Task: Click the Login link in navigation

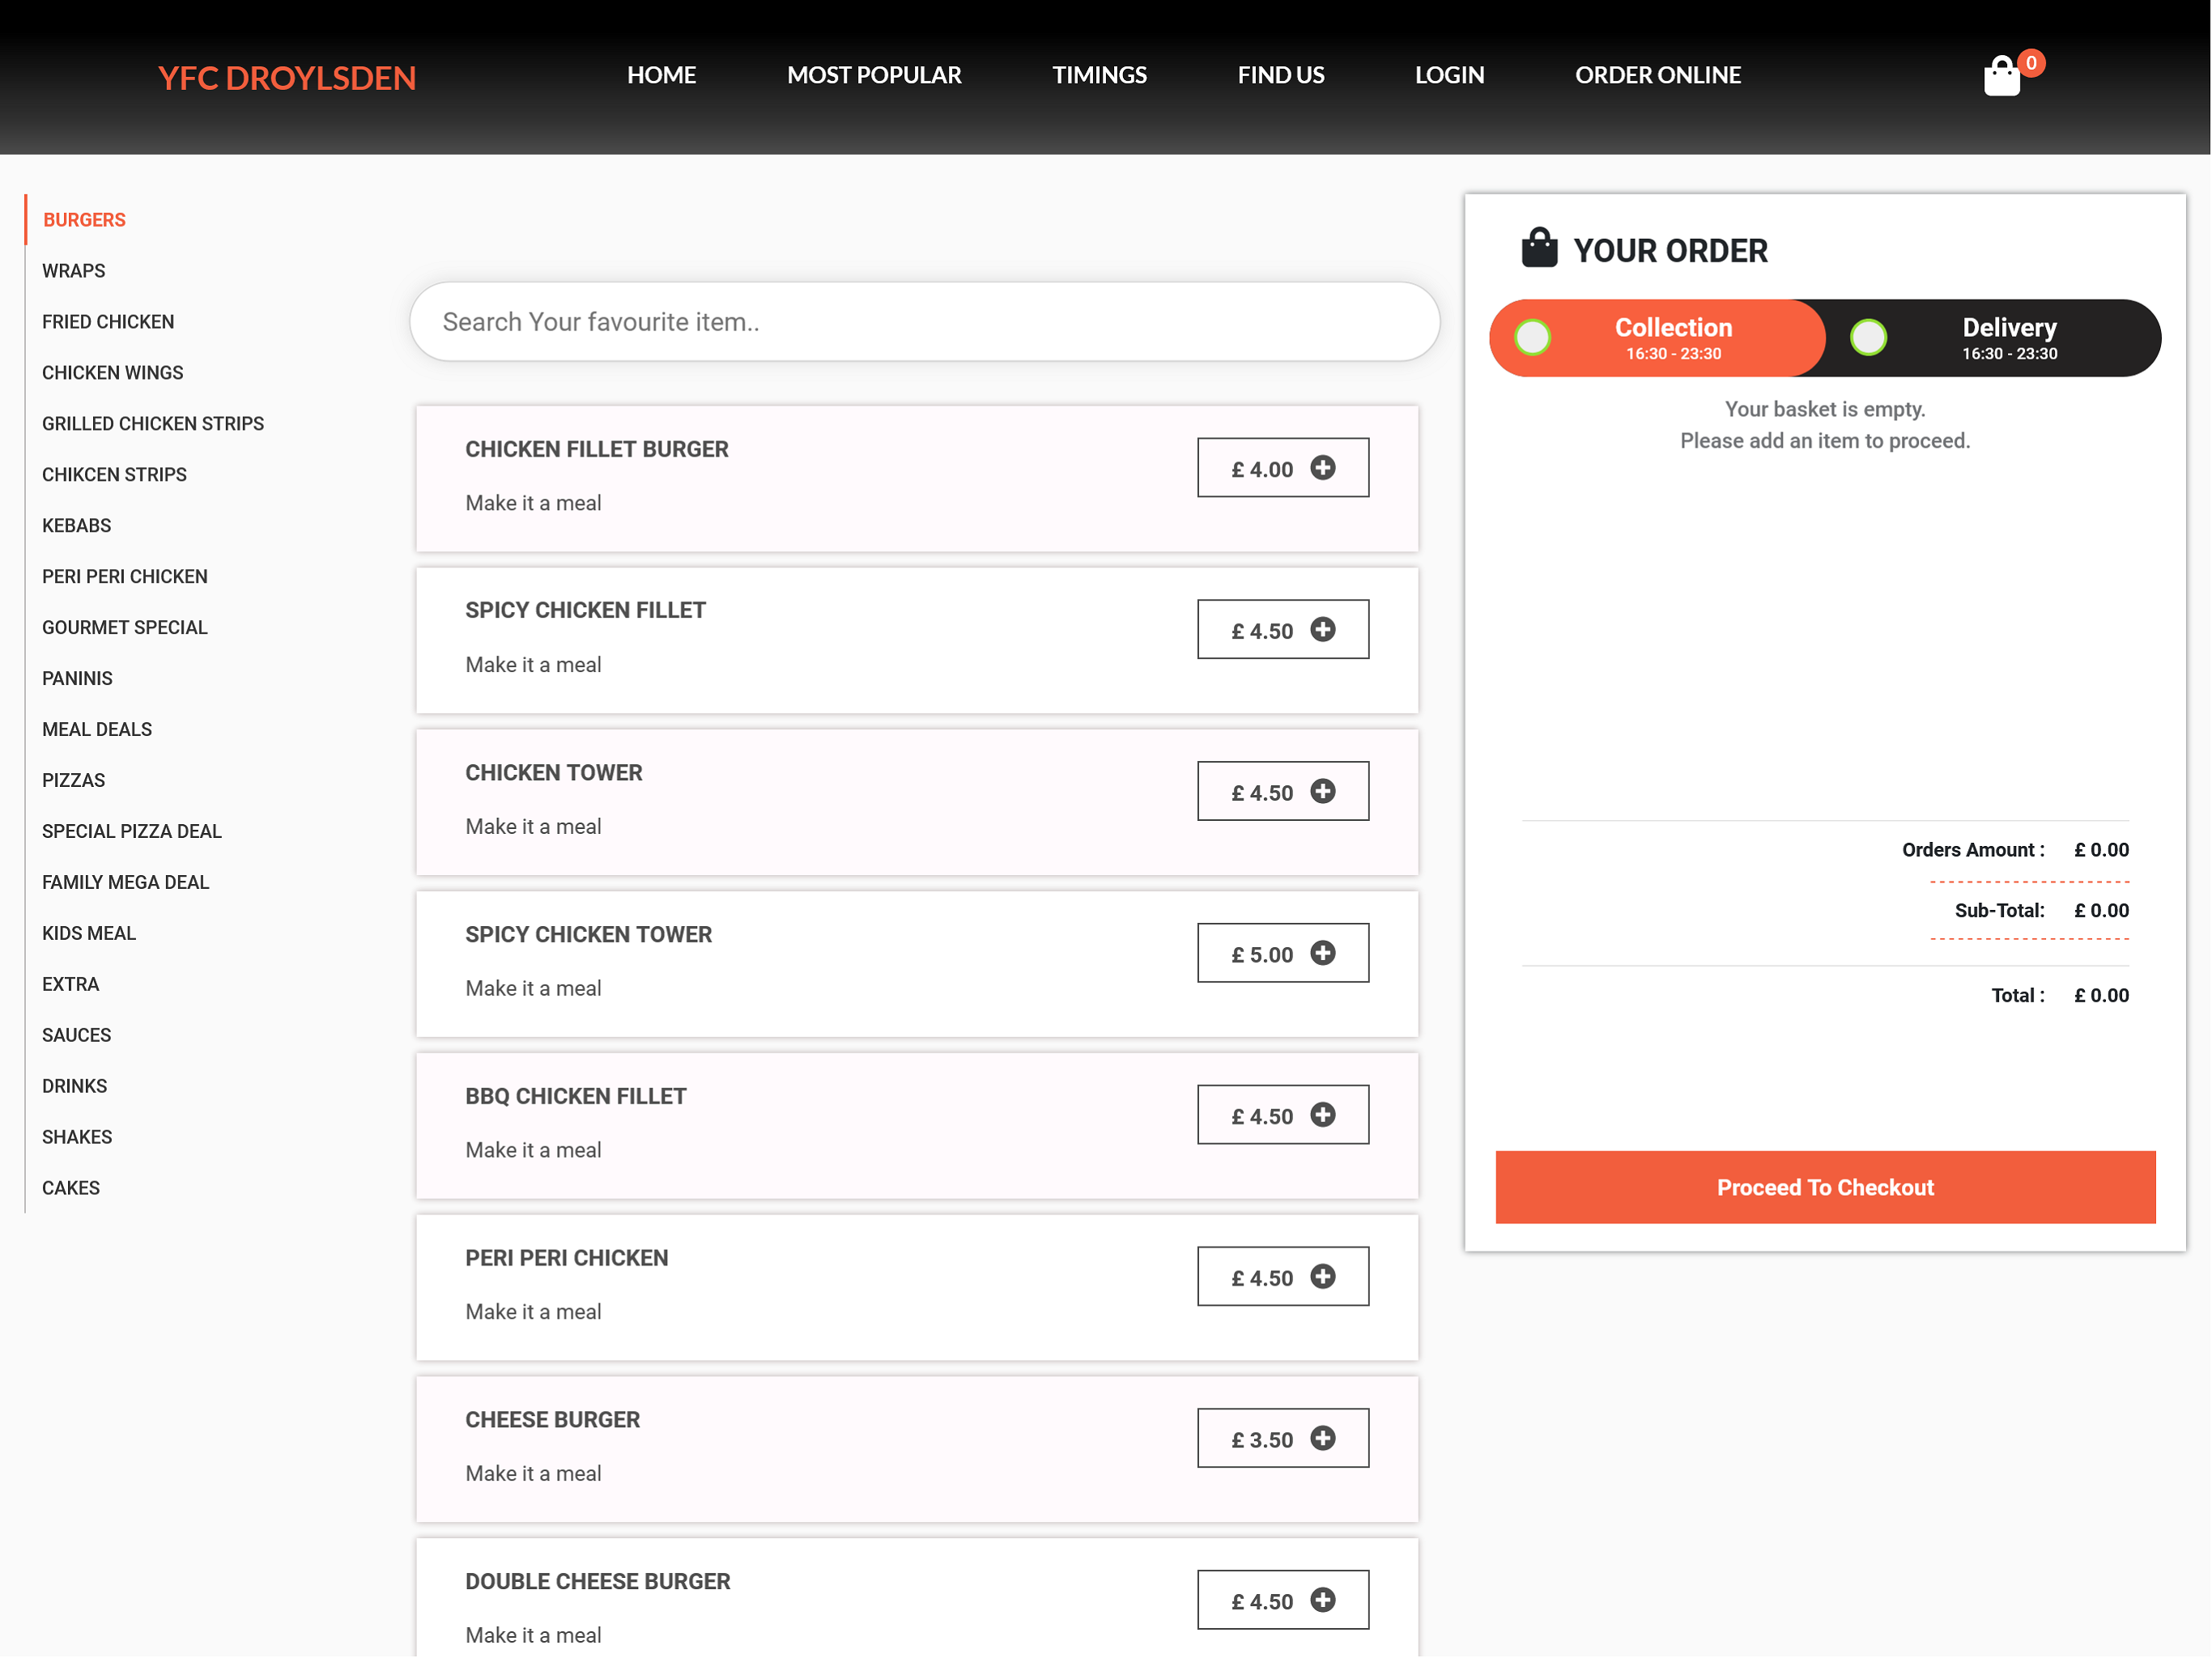Action: click(x=1449, y=75)
